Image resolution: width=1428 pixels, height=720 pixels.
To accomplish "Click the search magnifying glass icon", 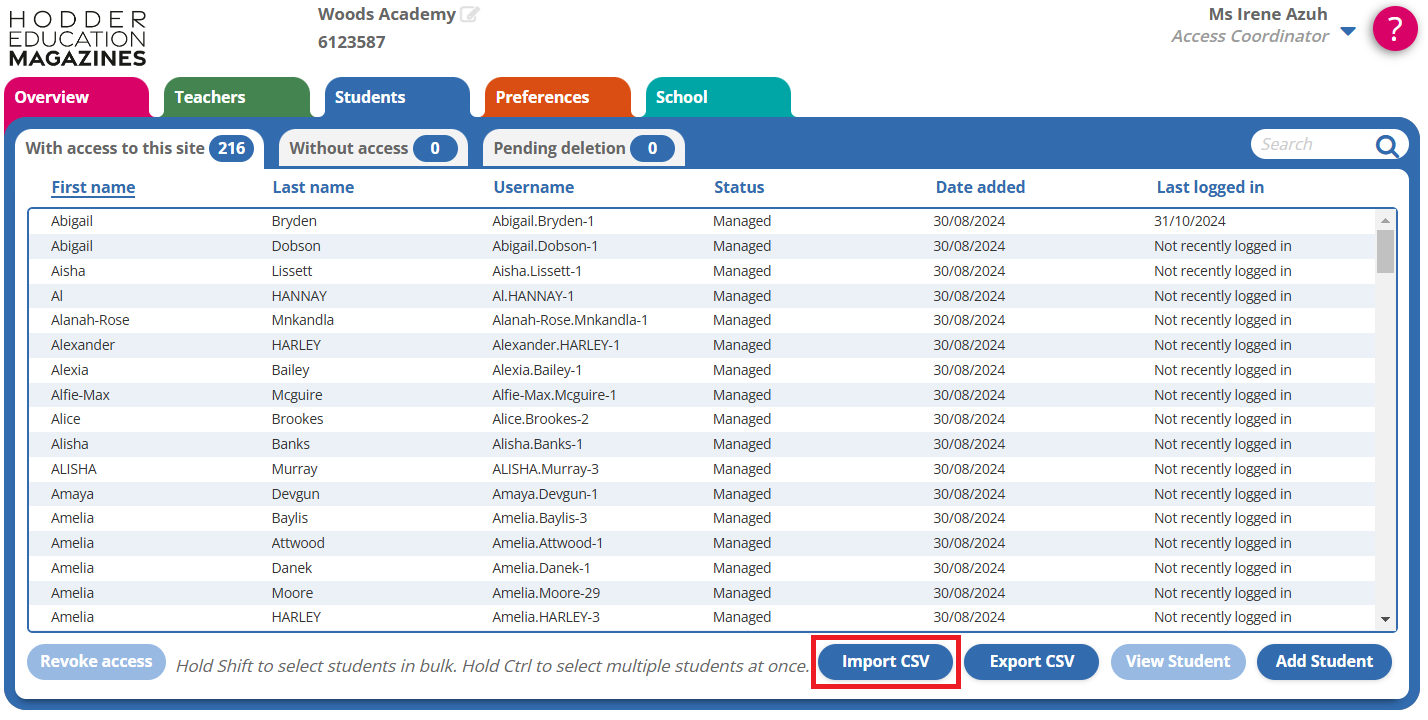I will point(1386,146).
